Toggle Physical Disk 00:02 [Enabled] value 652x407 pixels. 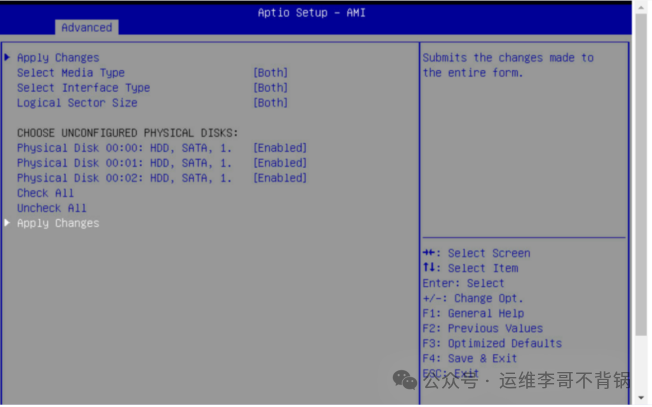280,178
